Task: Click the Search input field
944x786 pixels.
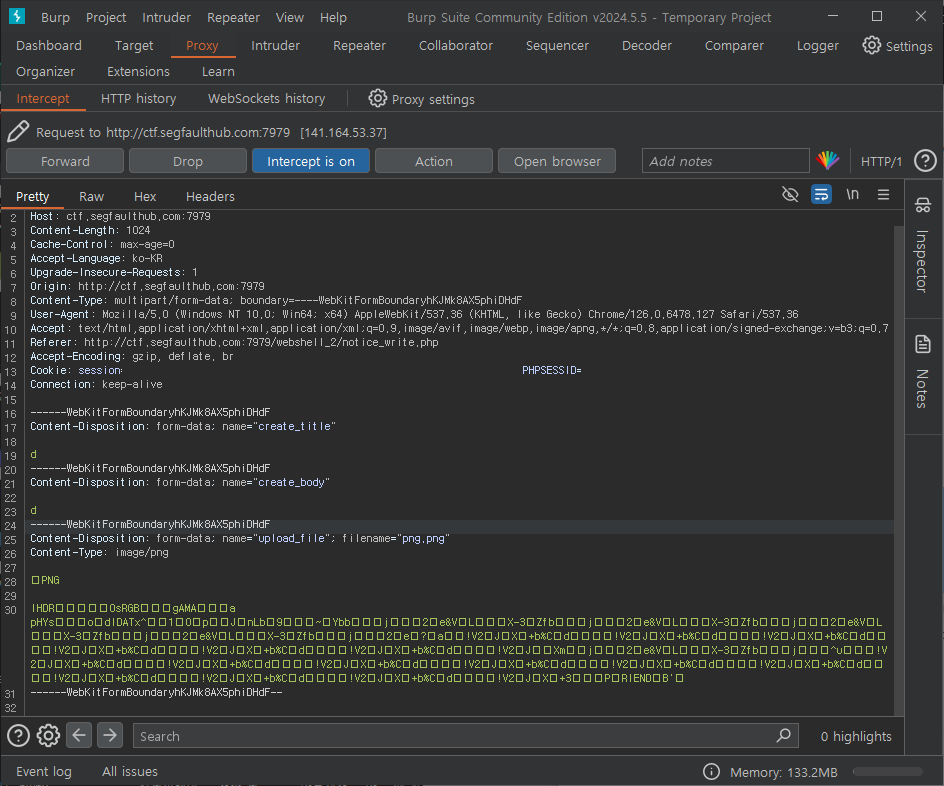Action: click(x=465, y=735)
